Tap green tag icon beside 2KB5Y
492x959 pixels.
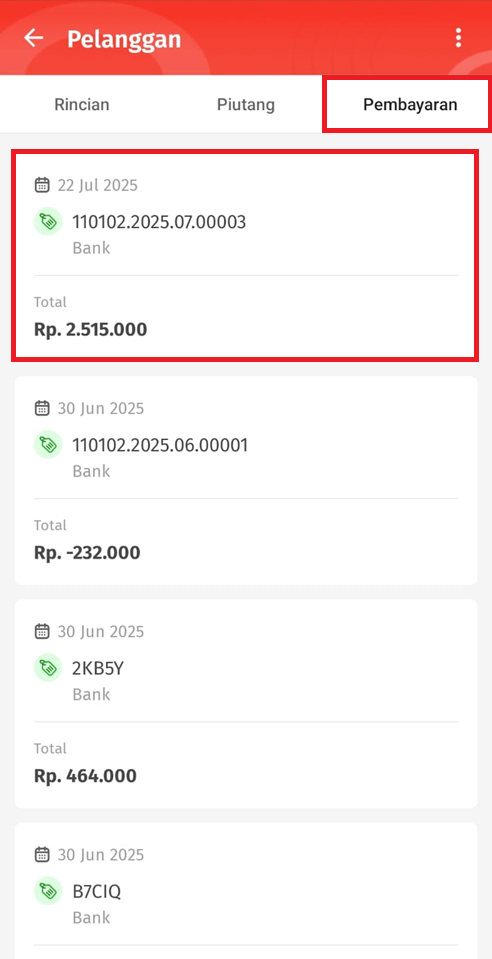(48, 667)
